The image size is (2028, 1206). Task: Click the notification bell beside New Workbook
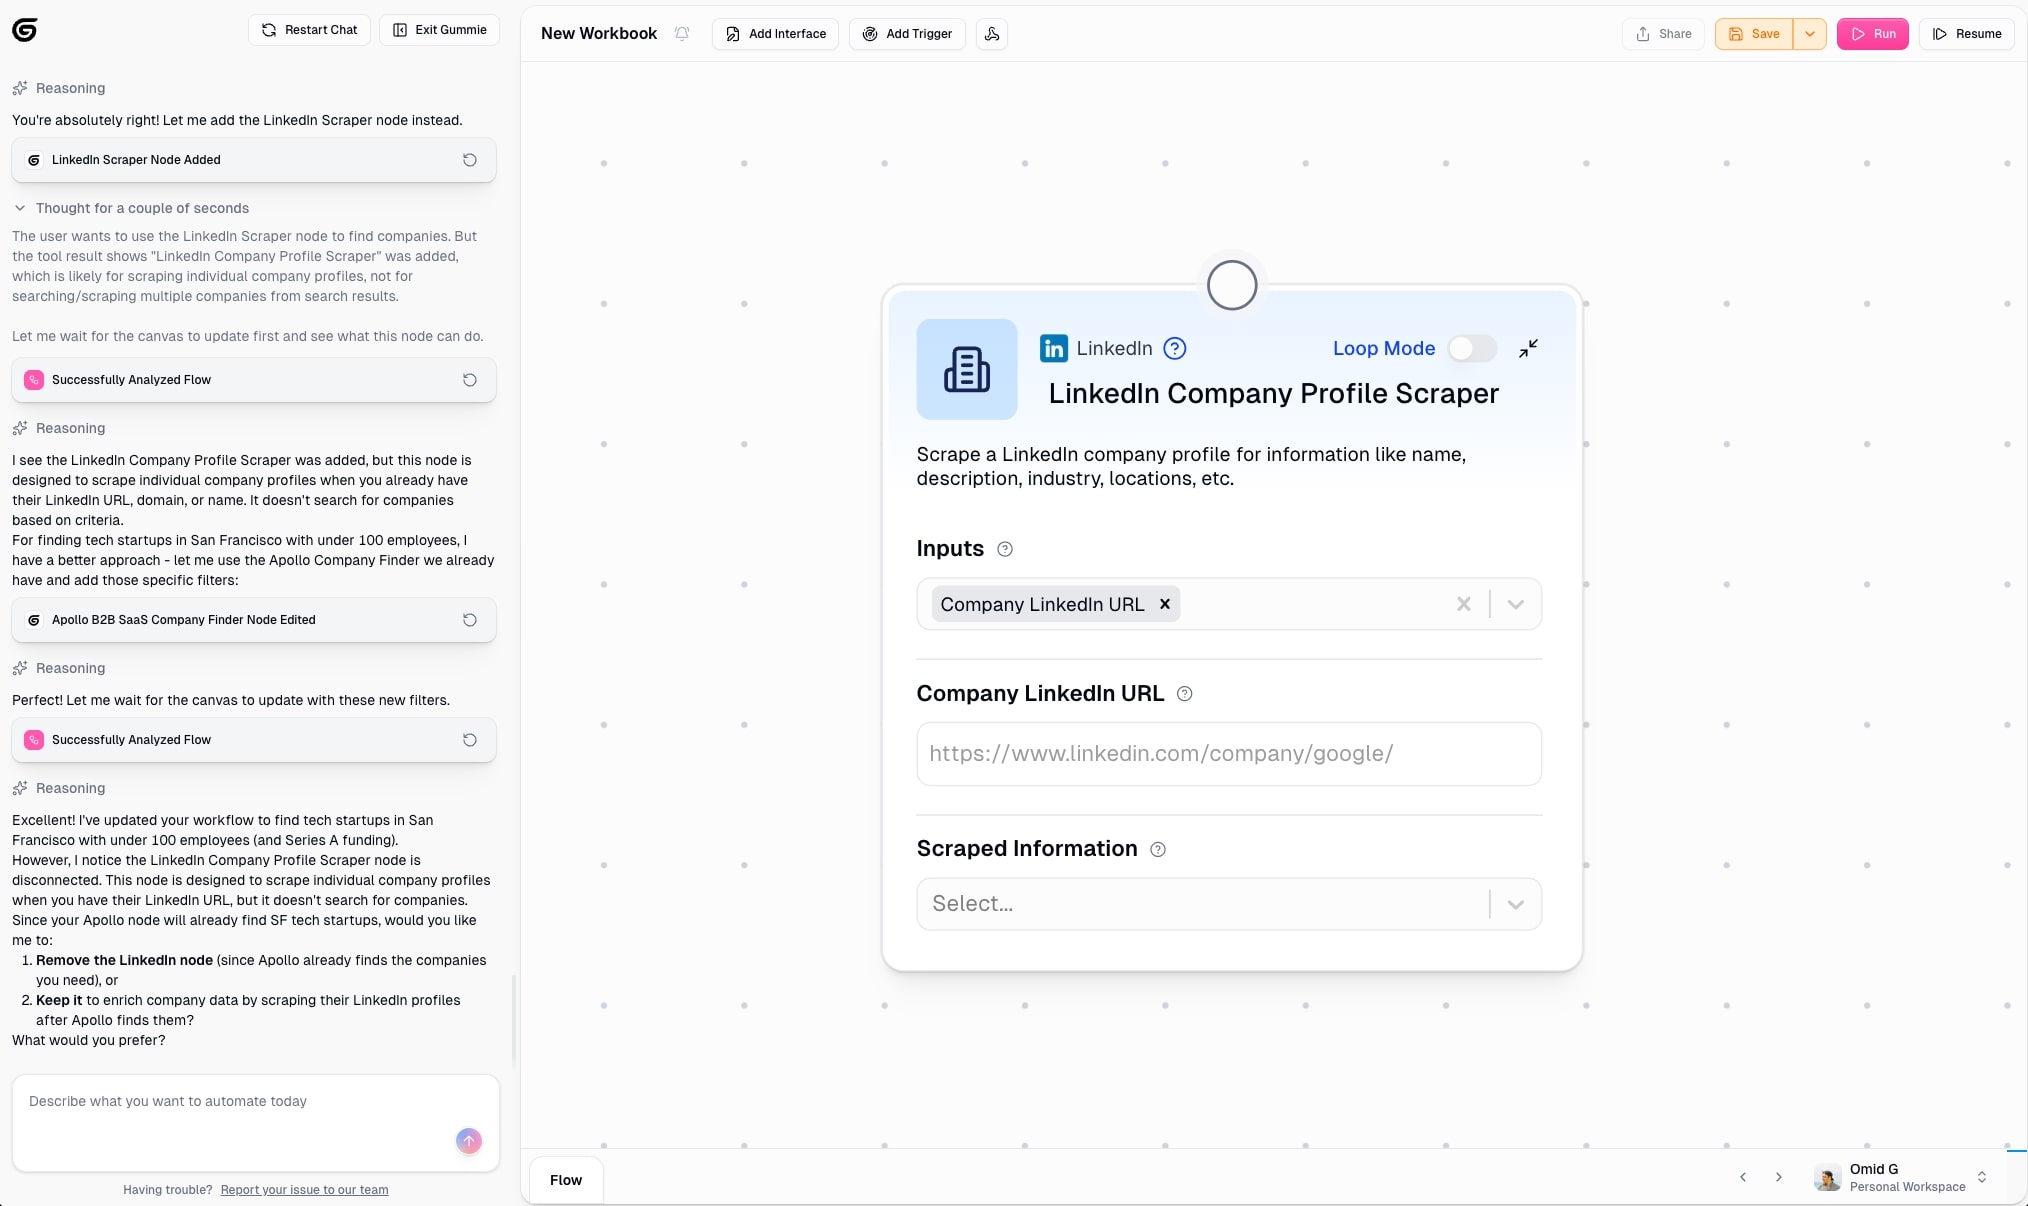(682, 33)
